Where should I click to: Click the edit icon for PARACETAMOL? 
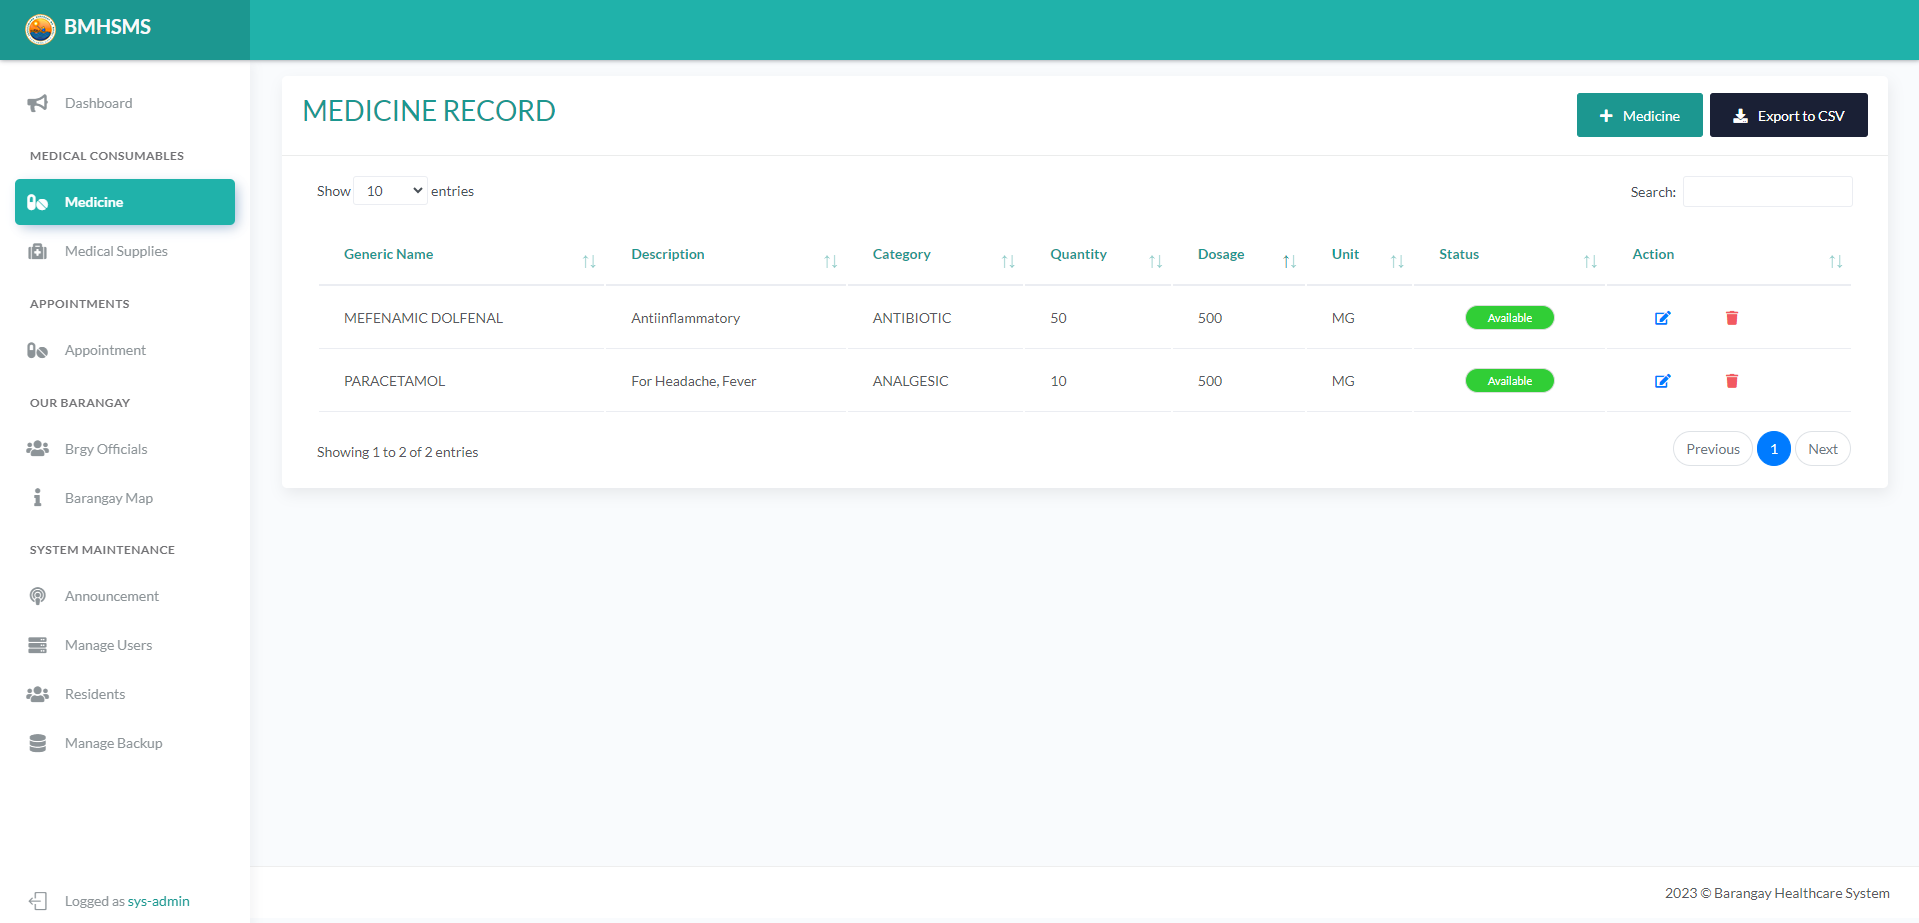click(x=1663, y=381)
